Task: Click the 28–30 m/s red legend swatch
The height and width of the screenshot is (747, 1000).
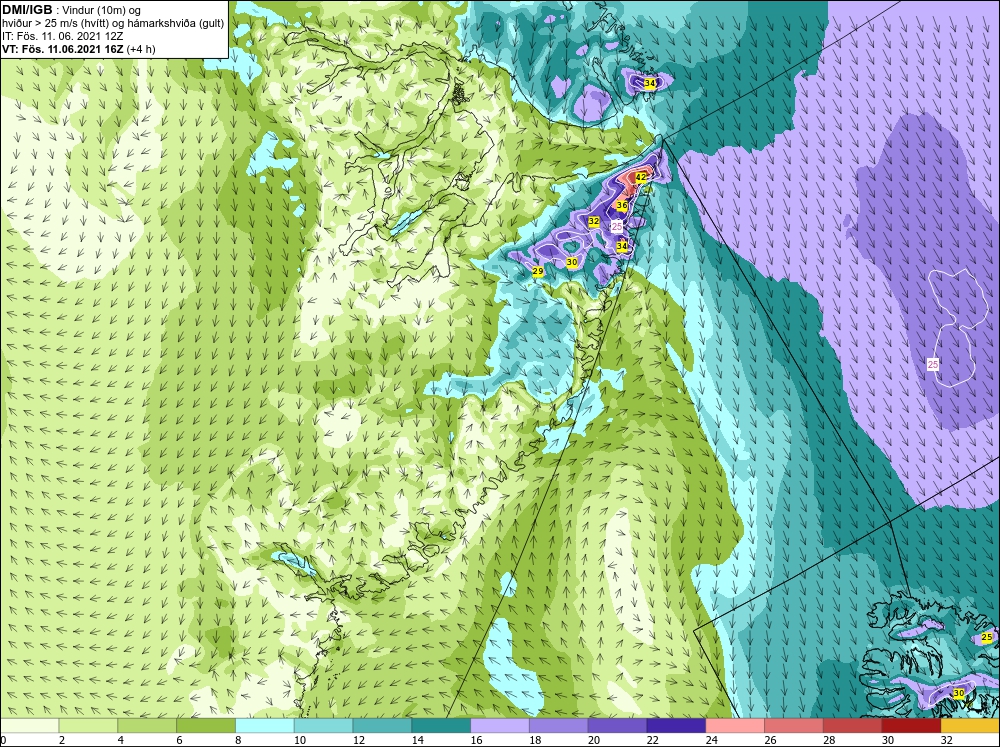Action: 853,725
